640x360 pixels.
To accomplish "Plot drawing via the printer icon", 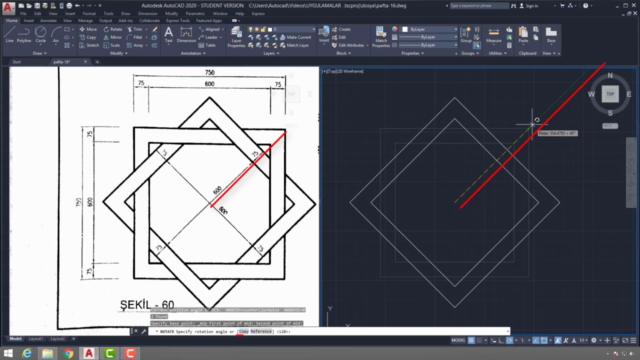I will click(x=69, y=6).
